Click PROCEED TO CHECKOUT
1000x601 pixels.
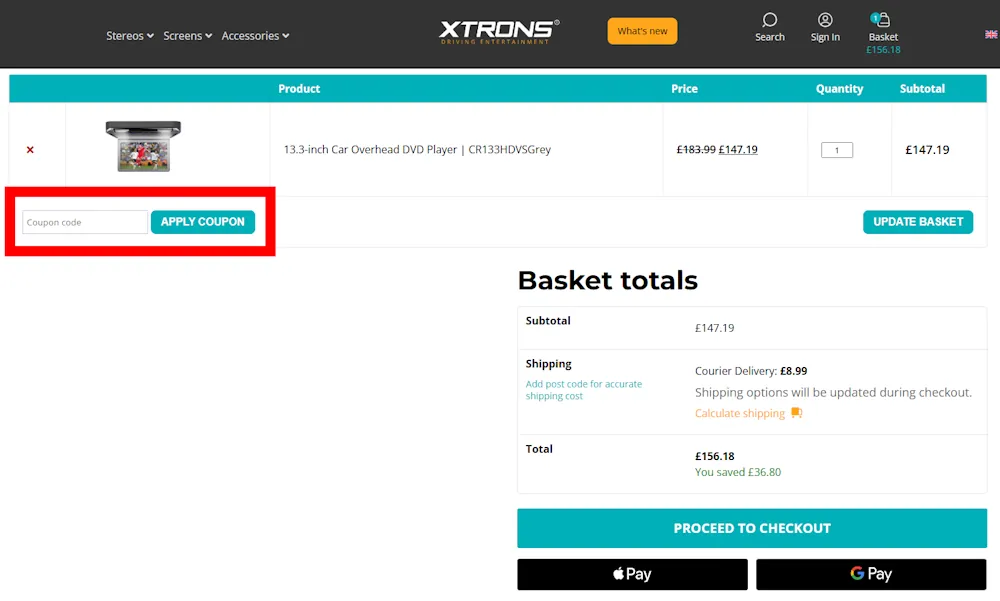[x=751, y=528]
